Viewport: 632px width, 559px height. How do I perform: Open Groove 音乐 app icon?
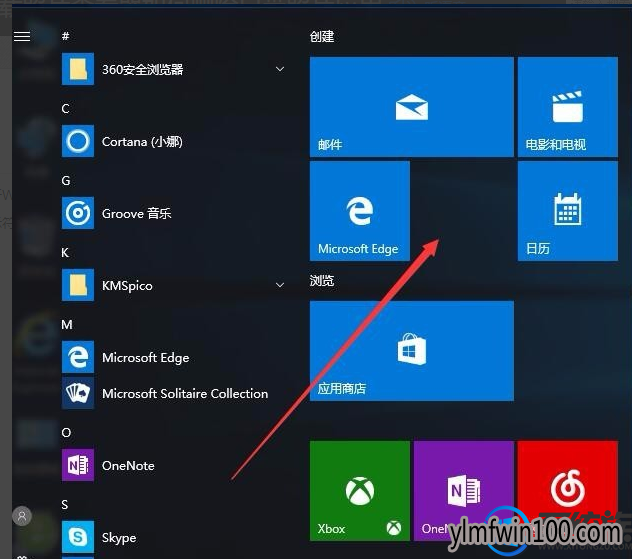tap(78, 213)
